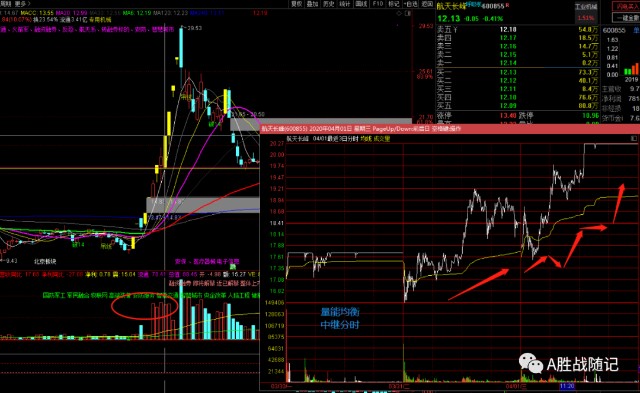Click stock name 航天长峰 in quote panel
Image resolution: width=640 pixels, height=393 pixels.
(451, 6)
